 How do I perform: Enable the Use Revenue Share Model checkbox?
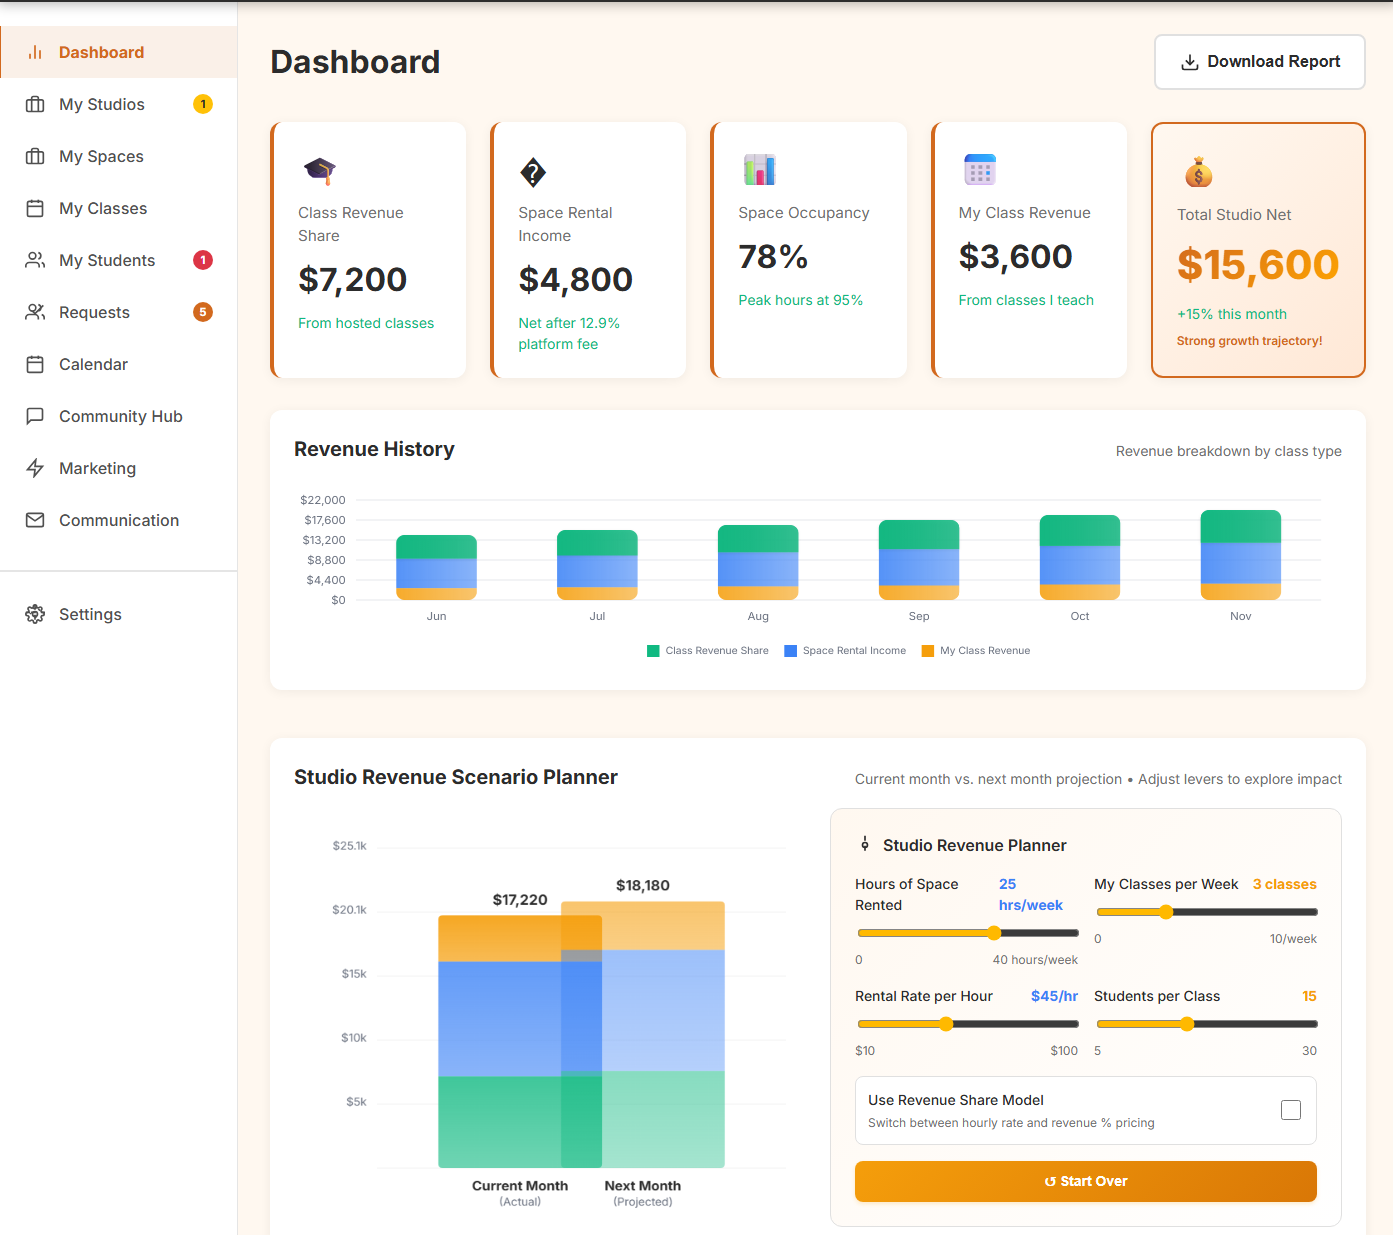pos(1290,1110)
